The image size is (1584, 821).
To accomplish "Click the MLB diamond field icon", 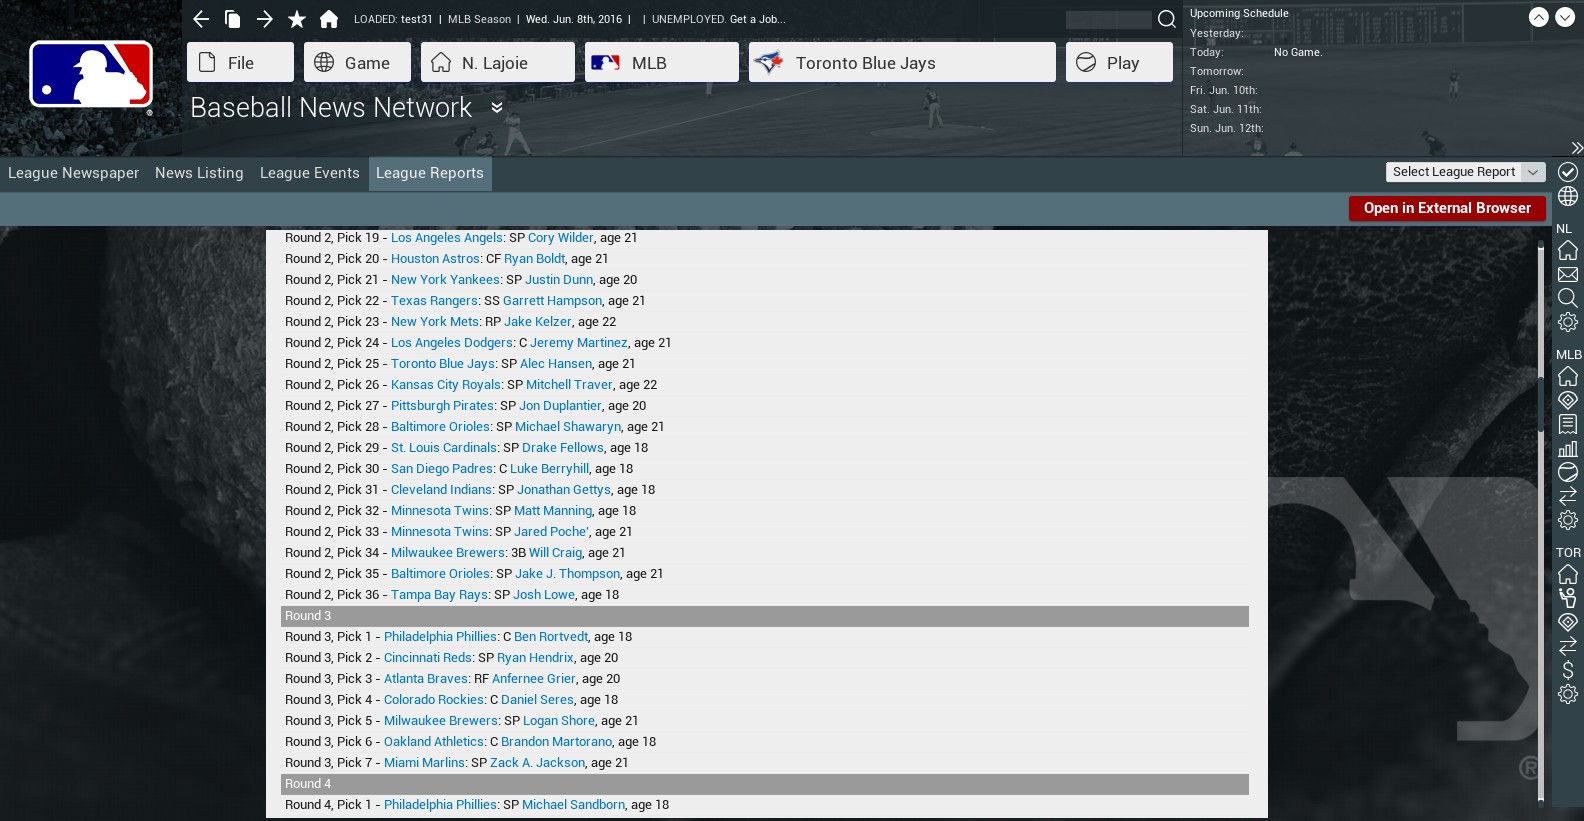I will coord(1568,400).
